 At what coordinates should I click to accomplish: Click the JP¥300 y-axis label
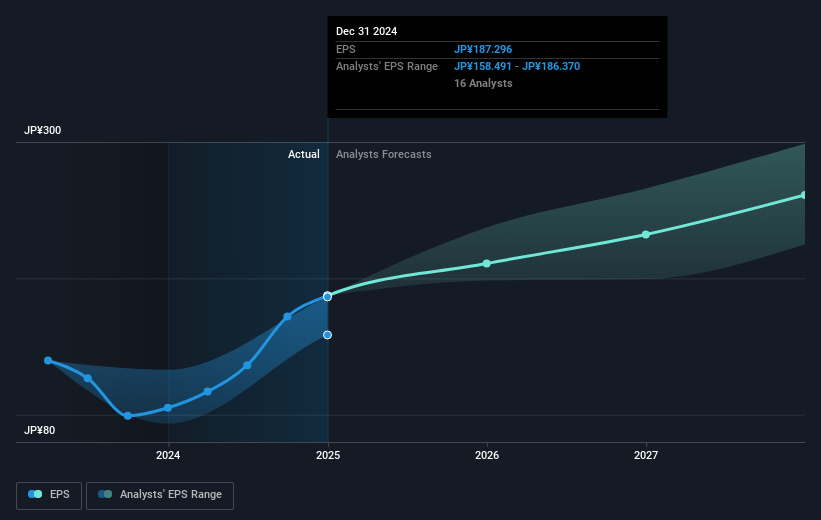[42, 130]
